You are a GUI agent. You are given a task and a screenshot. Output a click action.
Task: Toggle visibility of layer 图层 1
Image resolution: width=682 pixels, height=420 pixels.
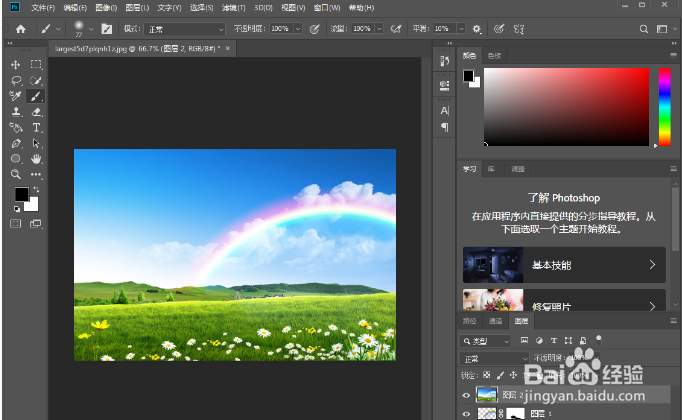pyautogui.click(x=466, y=413)
